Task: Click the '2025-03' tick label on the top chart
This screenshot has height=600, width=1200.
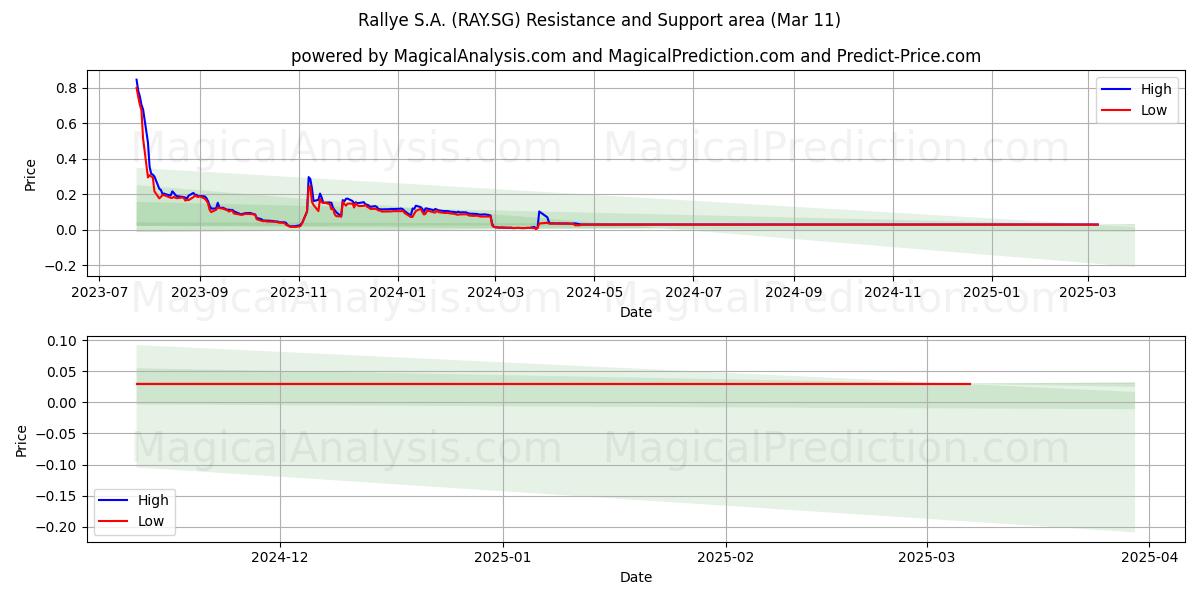Action: (x=1088, y=292)
